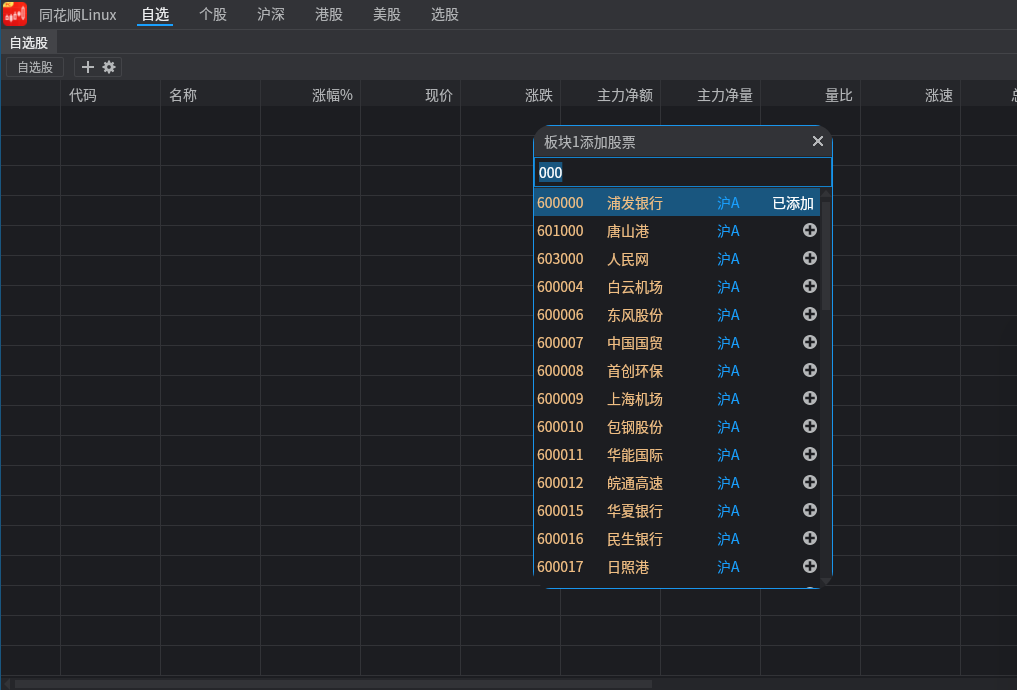Click the horizontal scrollbar at window bottom
Image resolution: width=1017 pixels, height=690 pixels.
point(333,684)
